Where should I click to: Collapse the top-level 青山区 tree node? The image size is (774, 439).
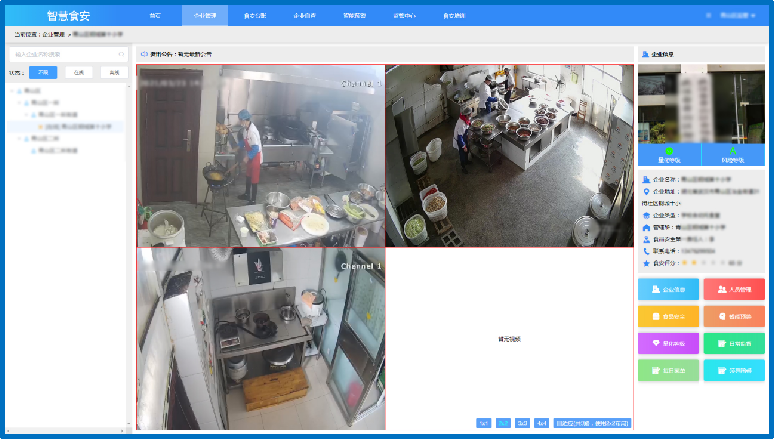(14, 91)
